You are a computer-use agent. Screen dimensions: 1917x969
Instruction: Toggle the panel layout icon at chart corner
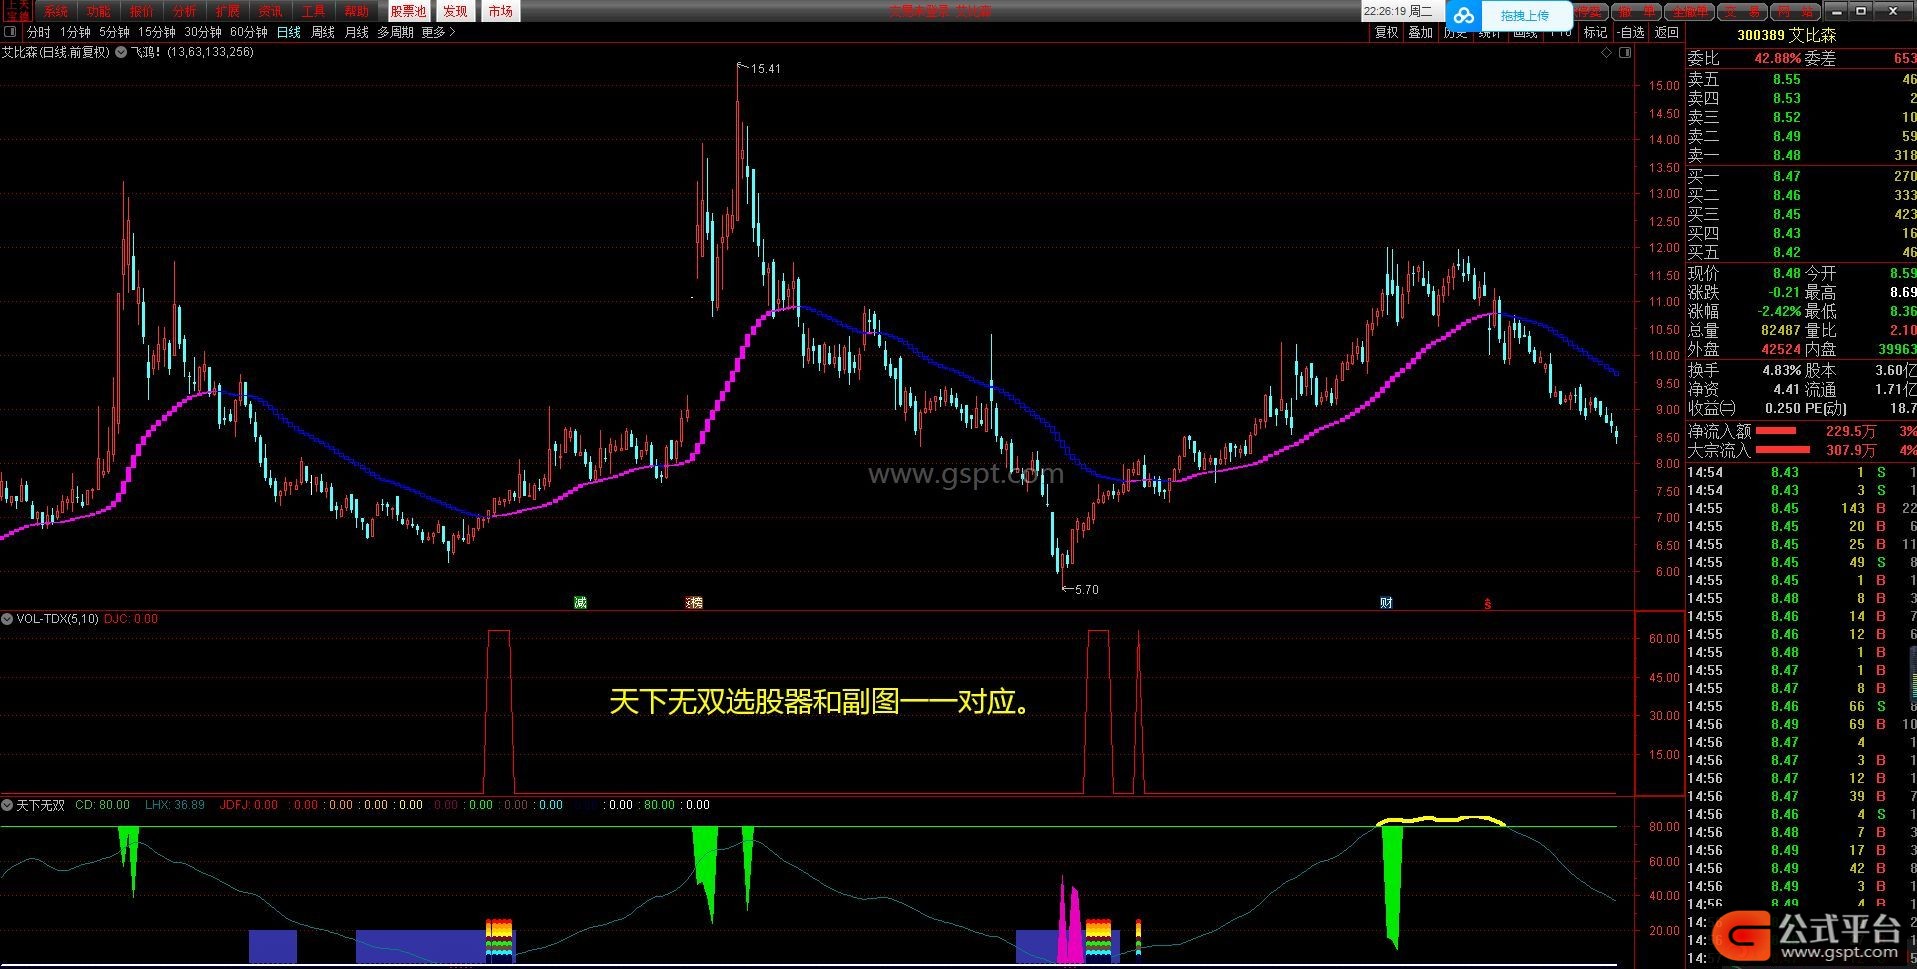click(1625, 53)
